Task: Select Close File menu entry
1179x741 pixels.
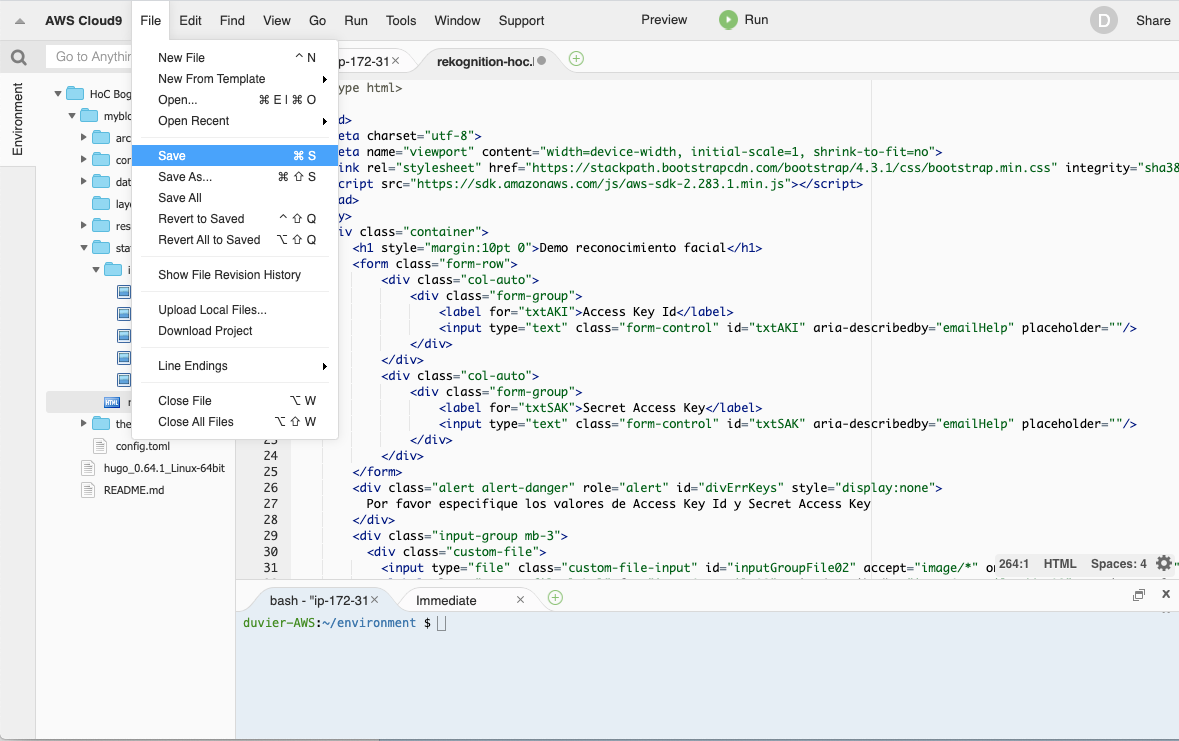Action: click(x=235, y=401)
